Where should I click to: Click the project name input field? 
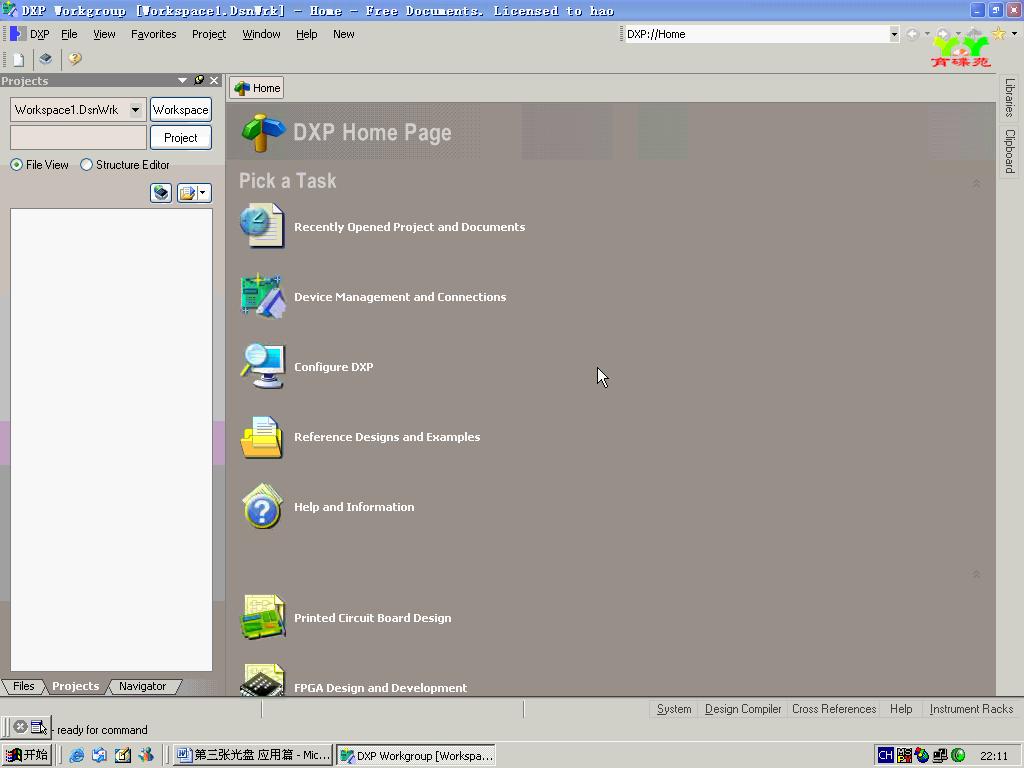point(78,138)
